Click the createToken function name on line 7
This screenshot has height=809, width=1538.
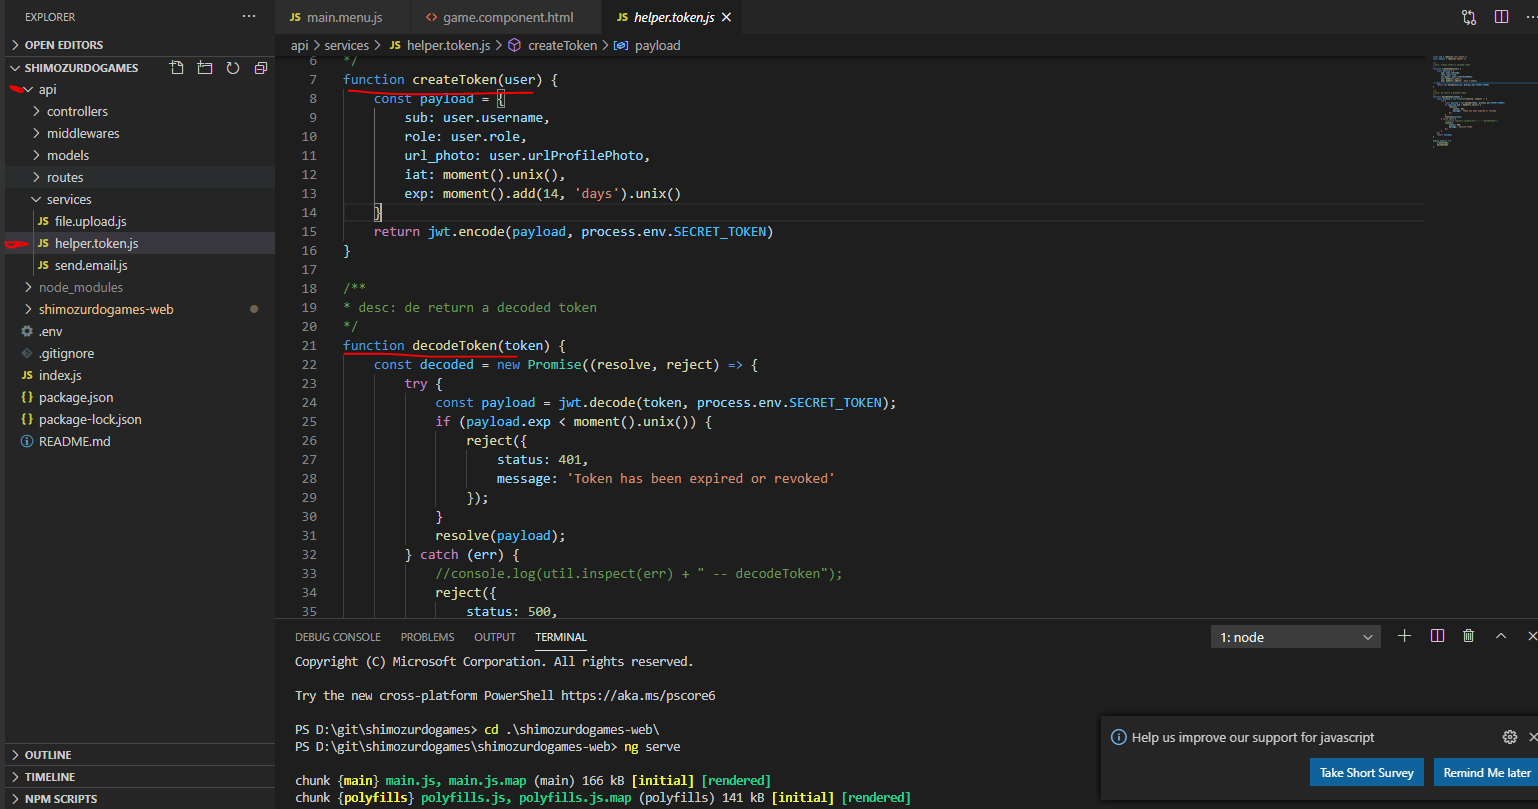[455, 79]
